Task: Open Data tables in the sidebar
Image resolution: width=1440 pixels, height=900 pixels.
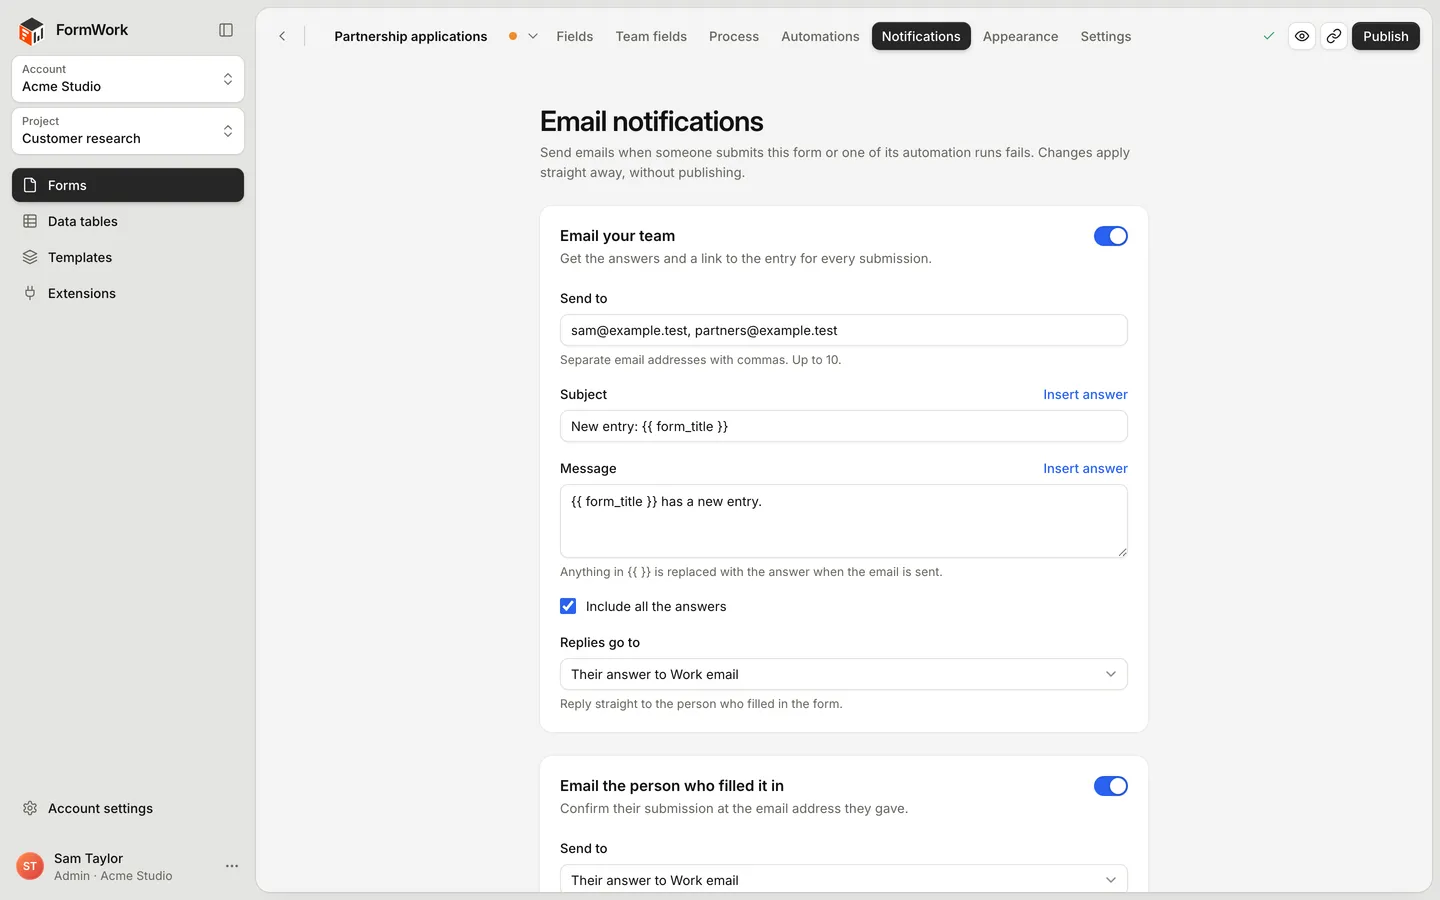Action: click(x=128, y=221)
